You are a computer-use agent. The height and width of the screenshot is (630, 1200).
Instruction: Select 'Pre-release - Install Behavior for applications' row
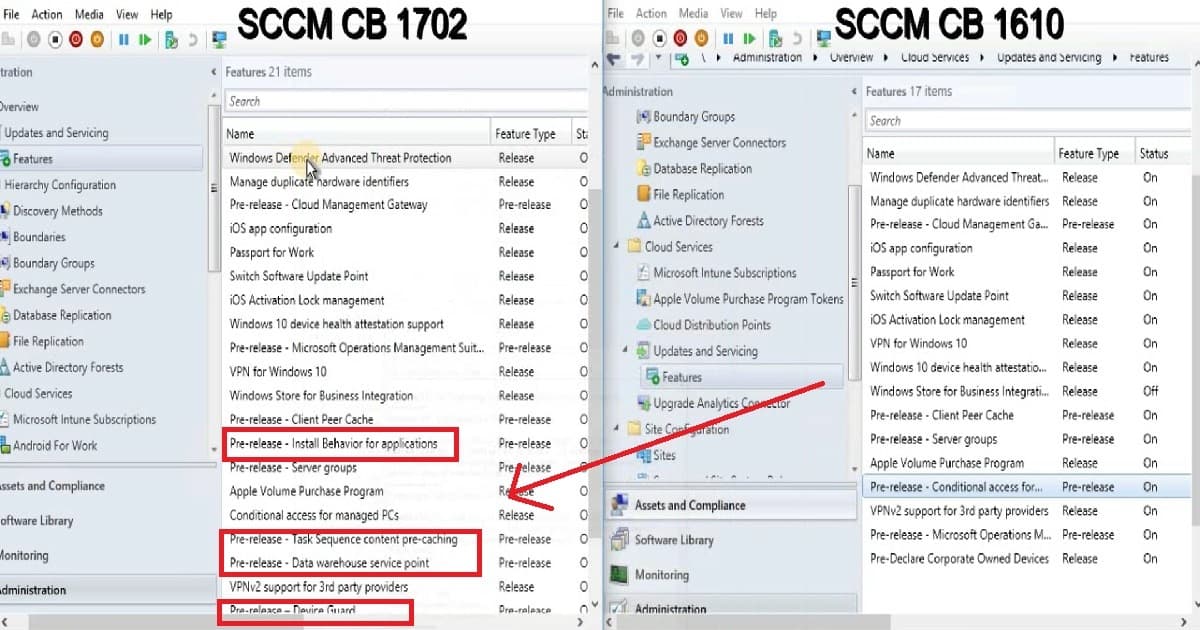pyautogui.click(x=405, y=443)
